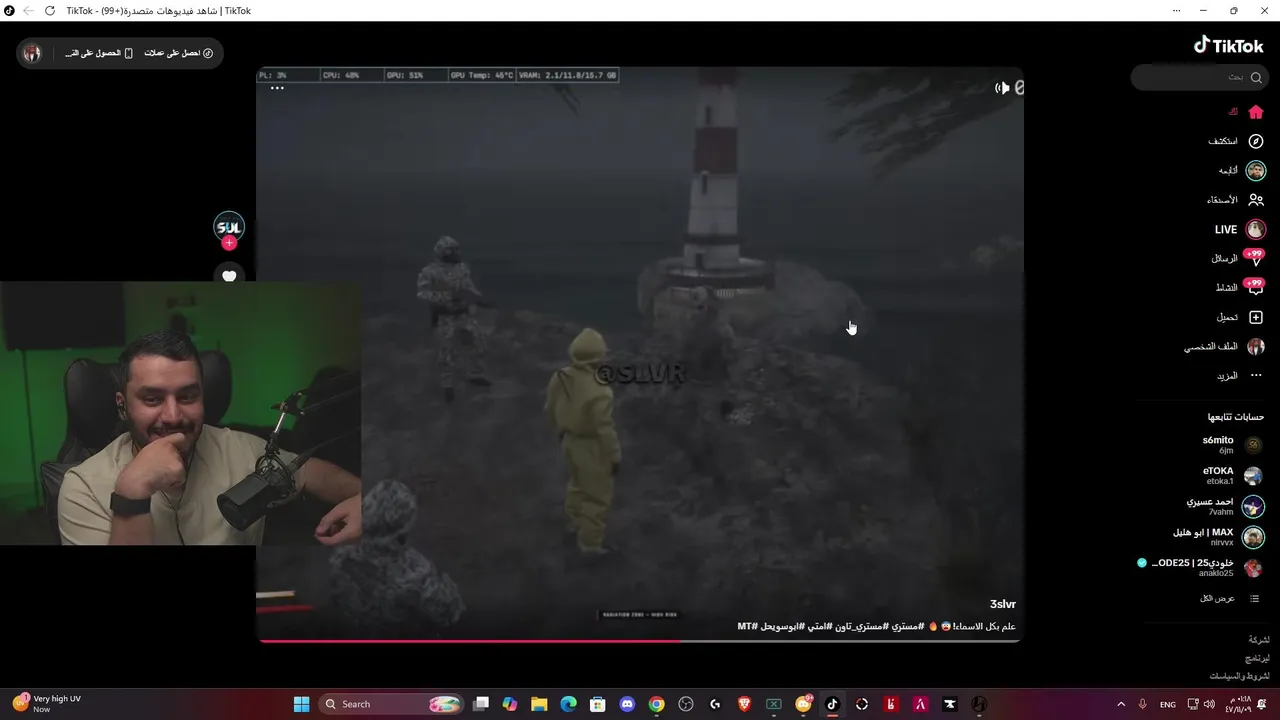Click the Upload plus icon

1256,317
